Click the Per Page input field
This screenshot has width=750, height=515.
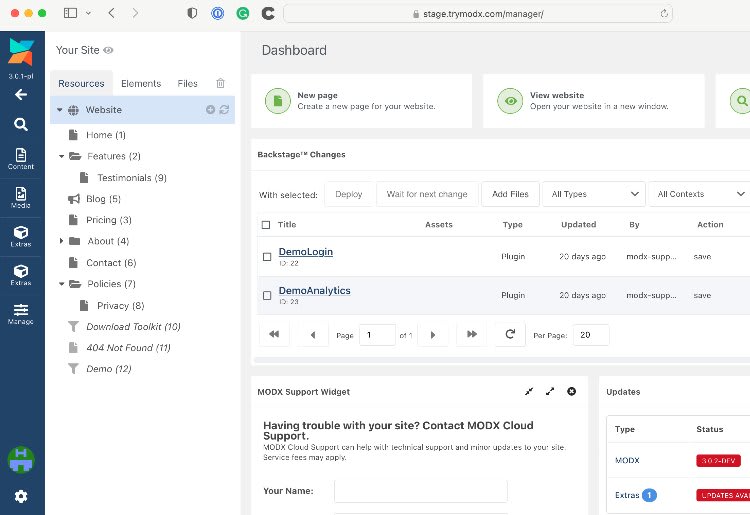coord(591,335)
